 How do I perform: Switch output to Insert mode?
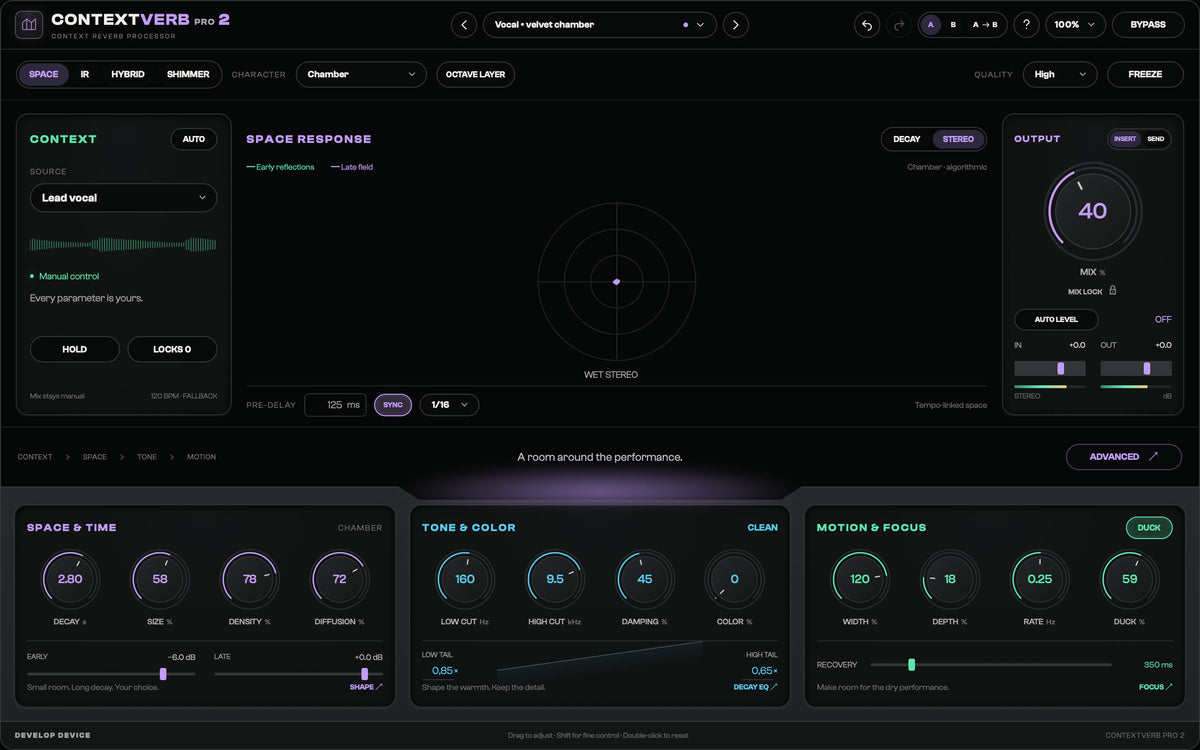(x=1125, y=139)
